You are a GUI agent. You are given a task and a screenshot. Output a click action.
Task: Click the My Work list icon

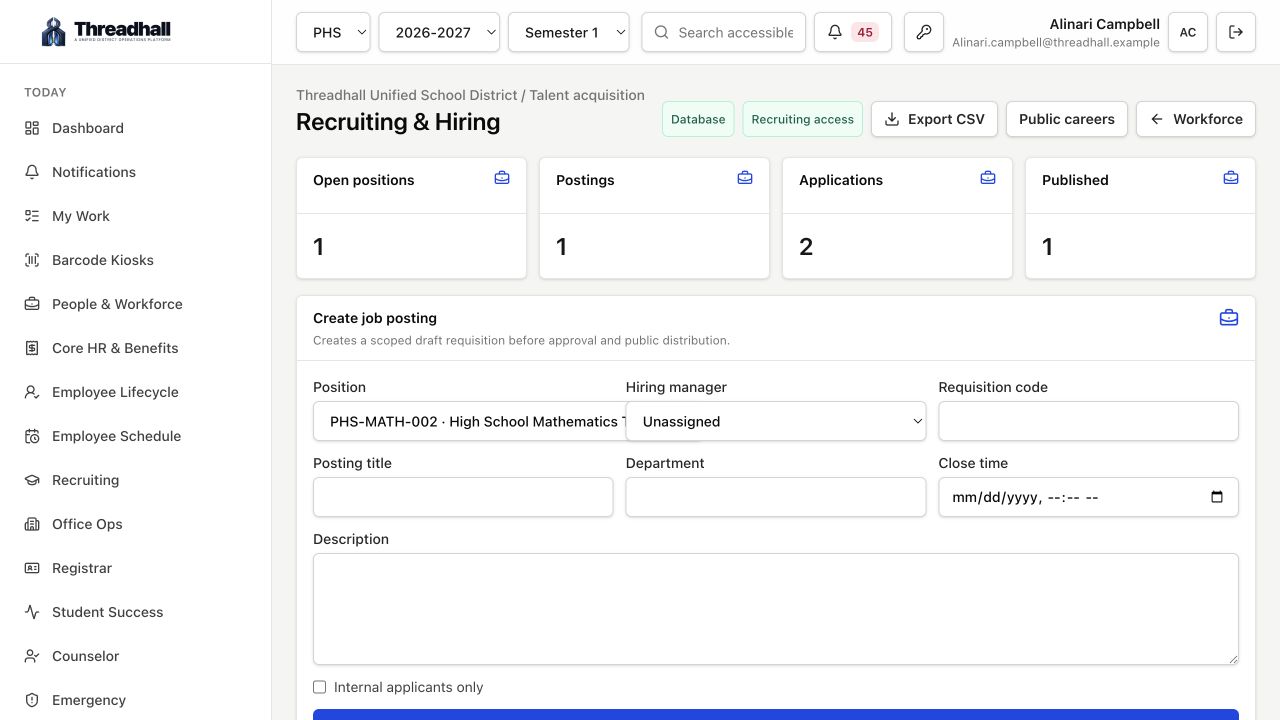click(32, 216)
